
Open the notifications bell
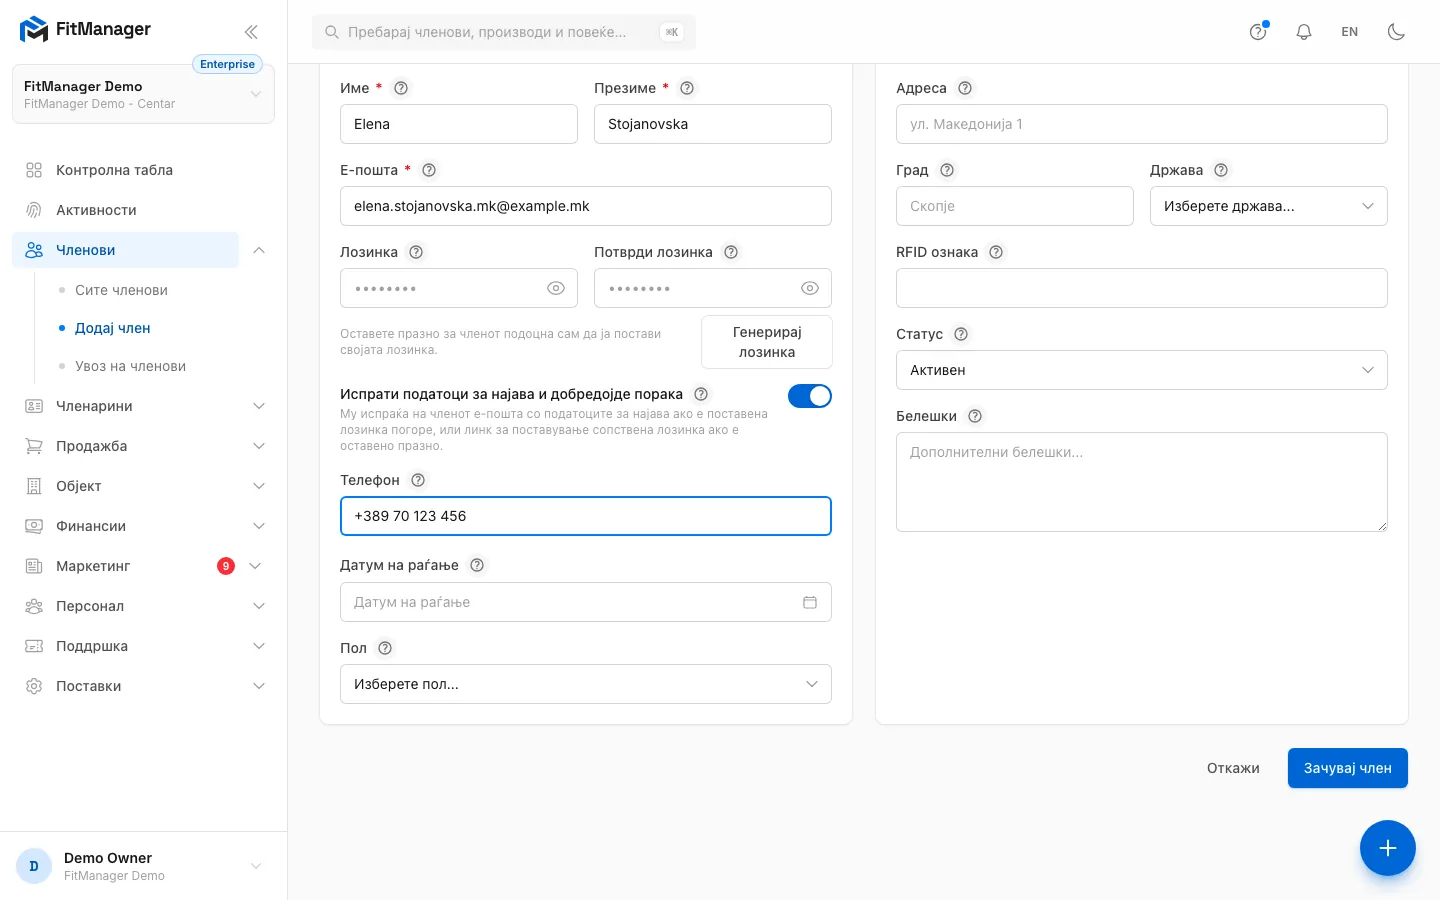(1304, 32)
